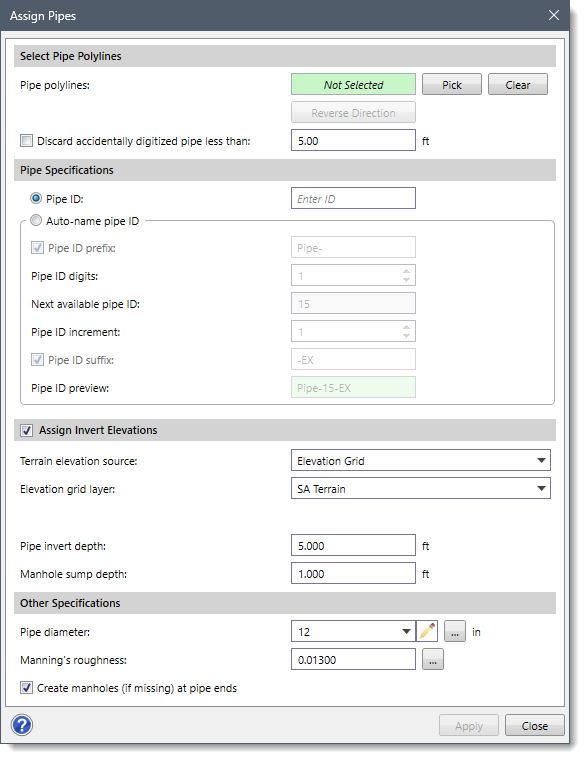Click the pencil icon beside Pipe diameter

pyautogui.click(x=427, y=632)
